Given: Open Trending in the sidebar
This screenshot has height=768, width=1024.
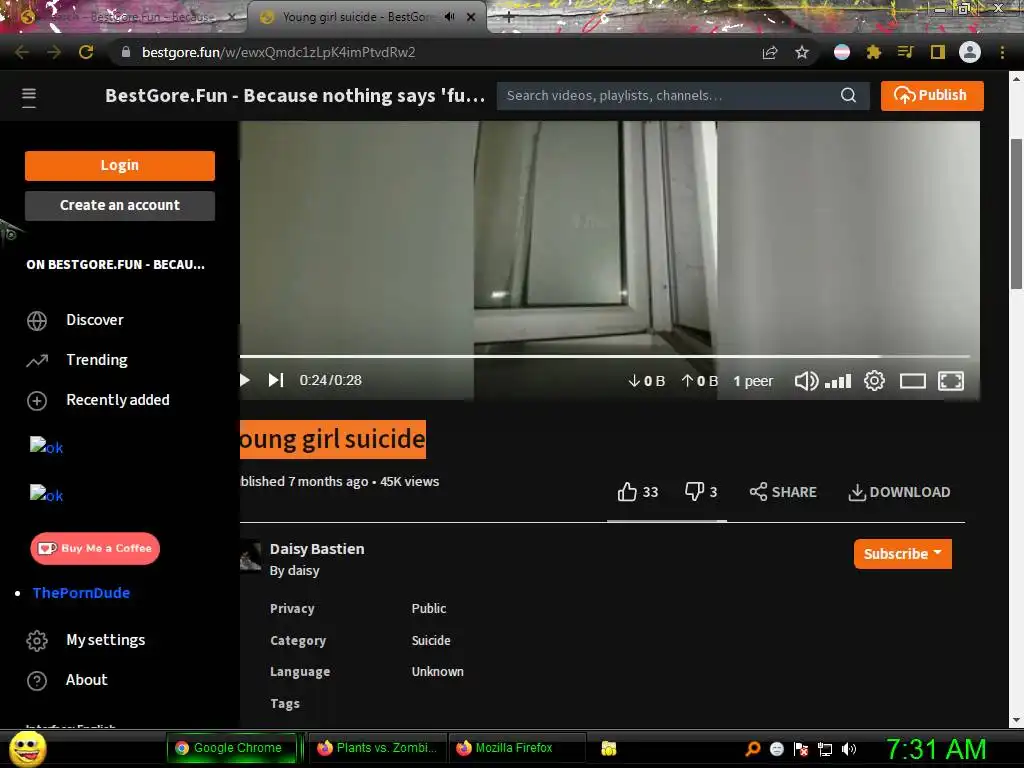Looking at the screenshot, I should point(97,360).
